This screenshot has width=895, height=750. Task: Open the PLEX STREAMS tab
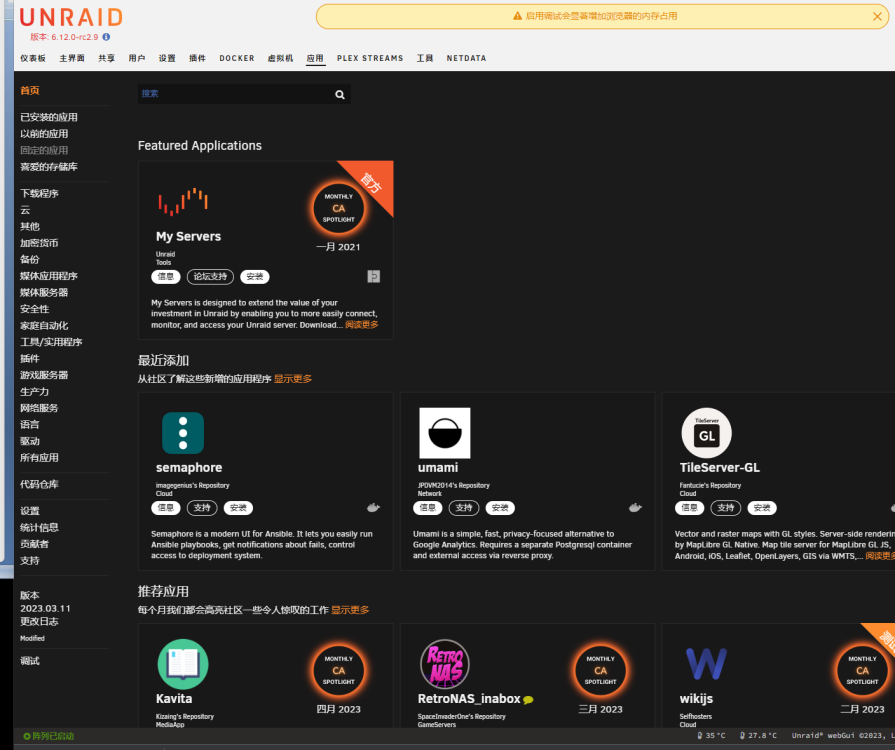(370, 58)
